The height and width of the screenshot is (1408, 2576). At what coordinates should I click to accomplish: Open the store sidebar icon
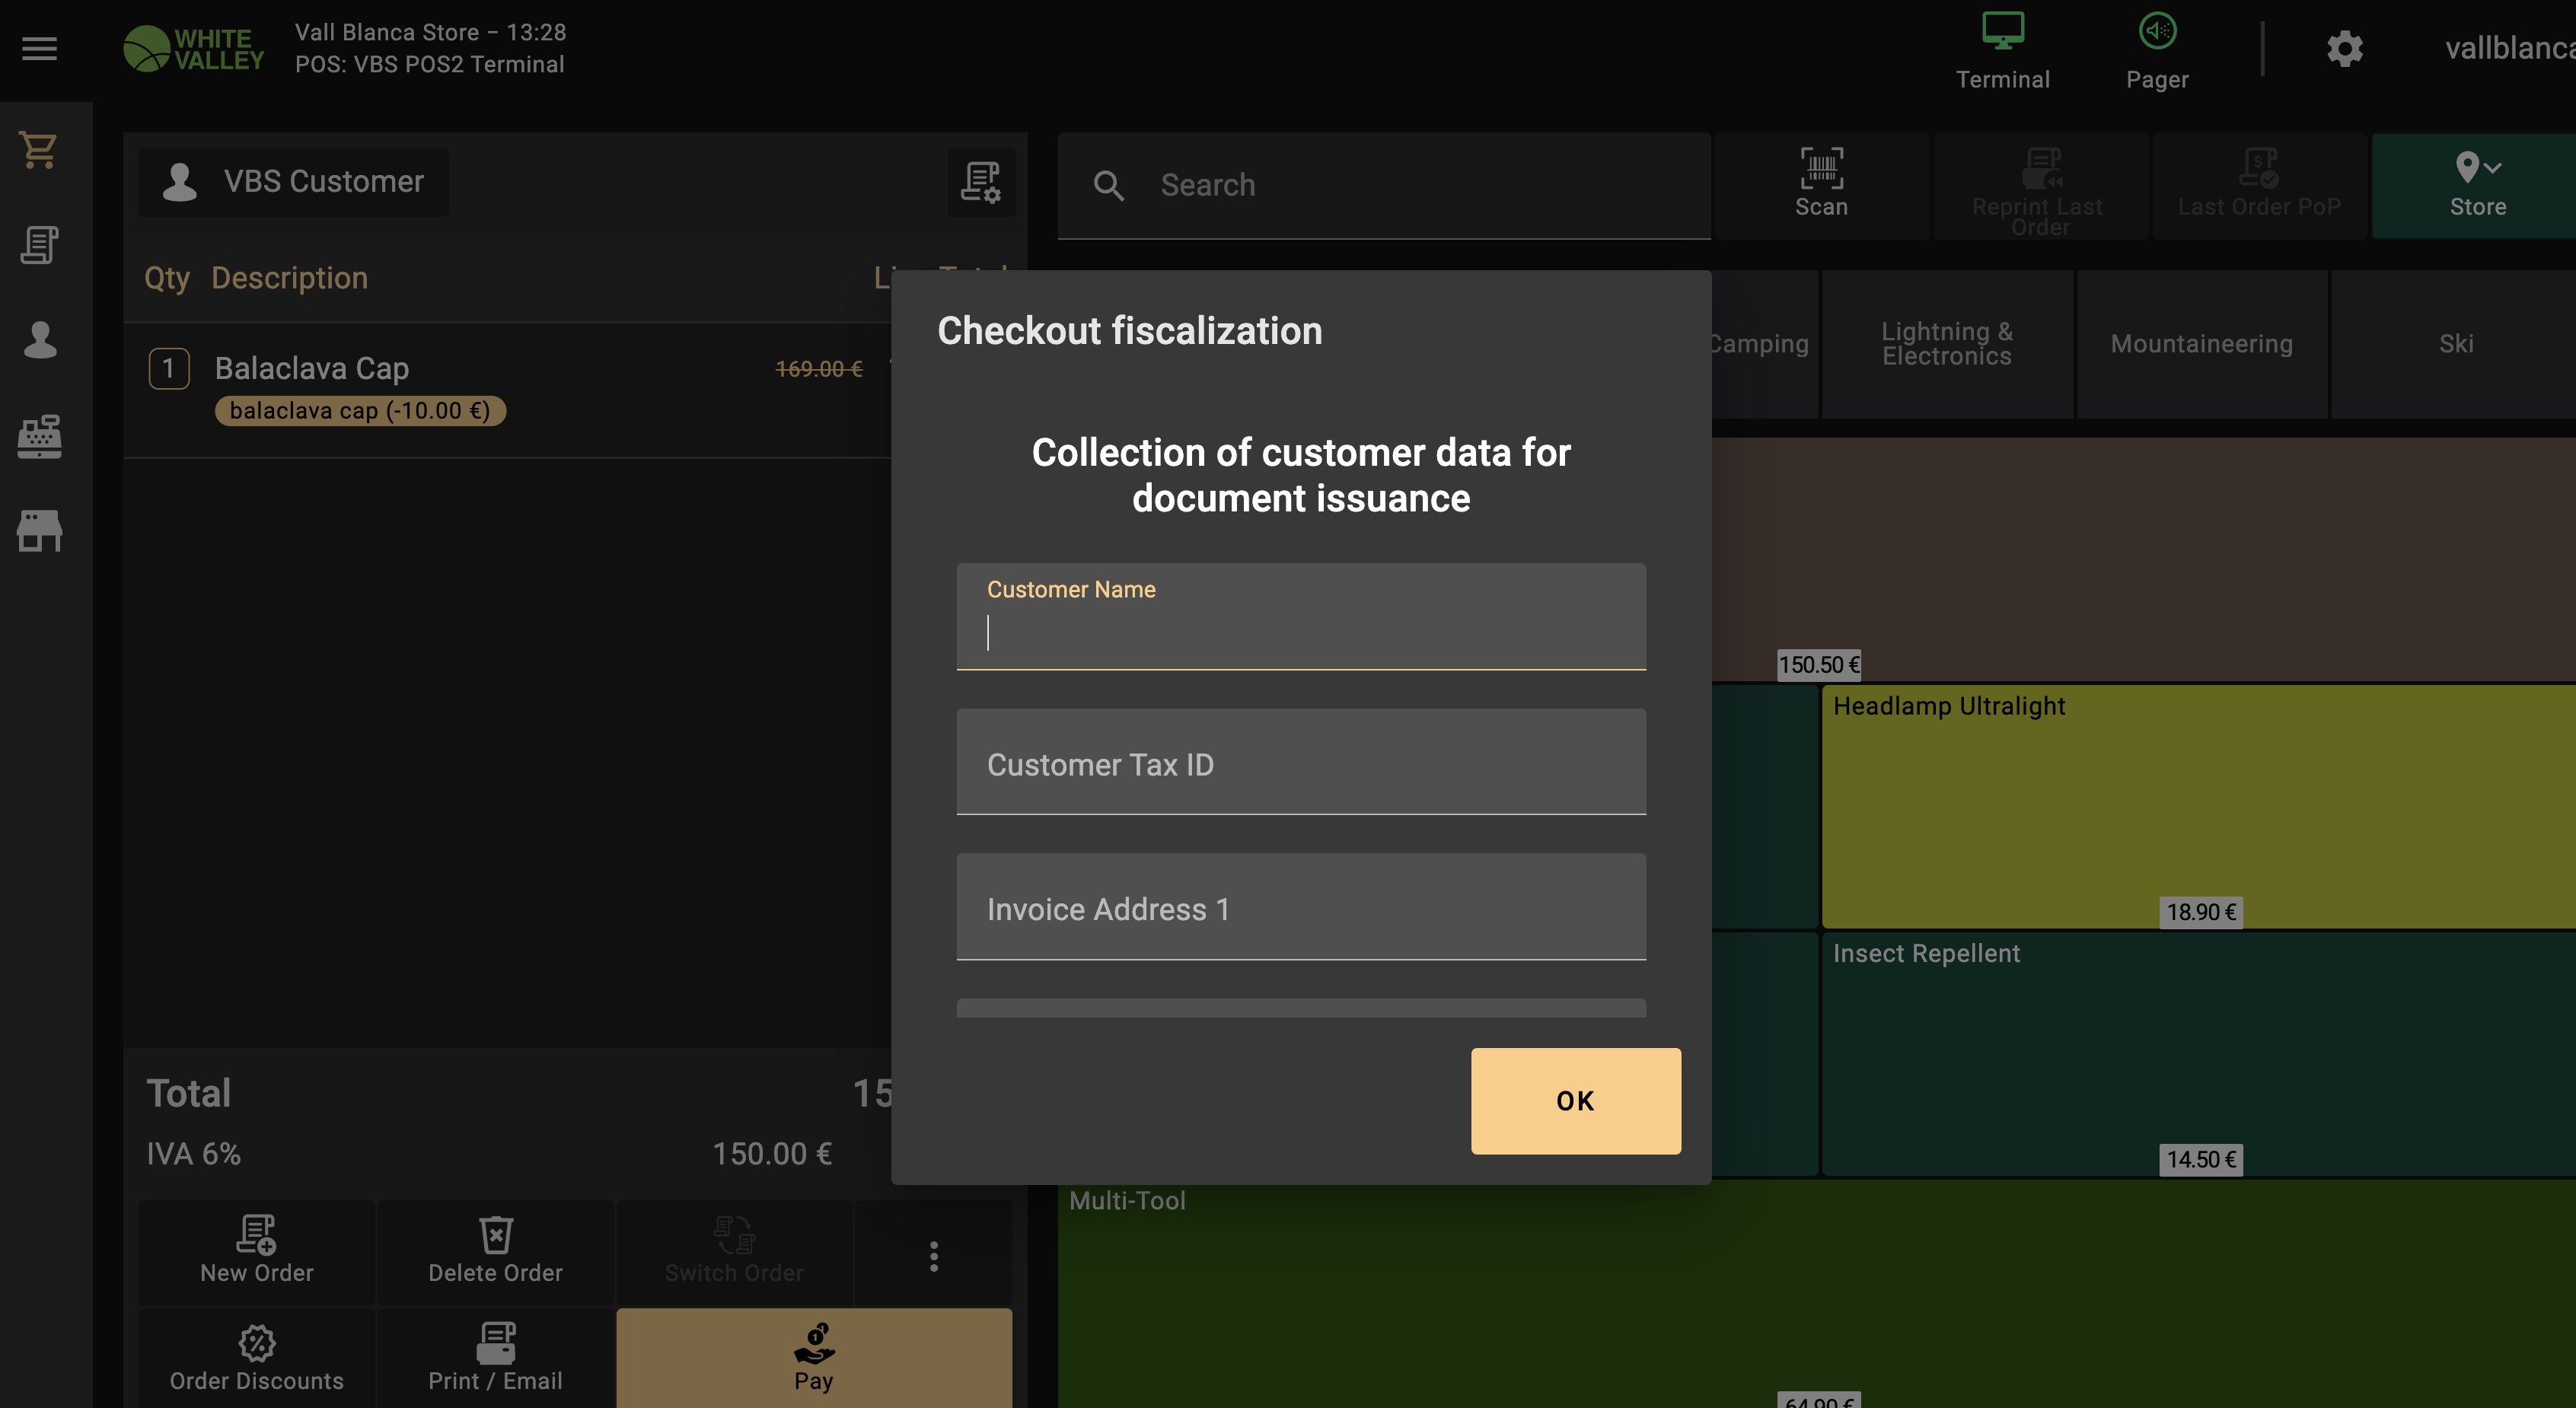(39, 530)
